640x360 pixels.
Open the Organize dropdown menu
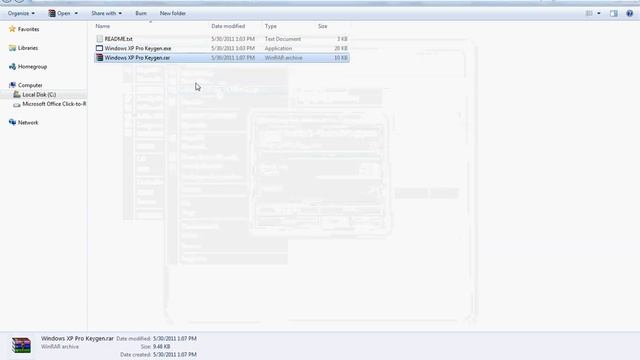click(21, 13)
